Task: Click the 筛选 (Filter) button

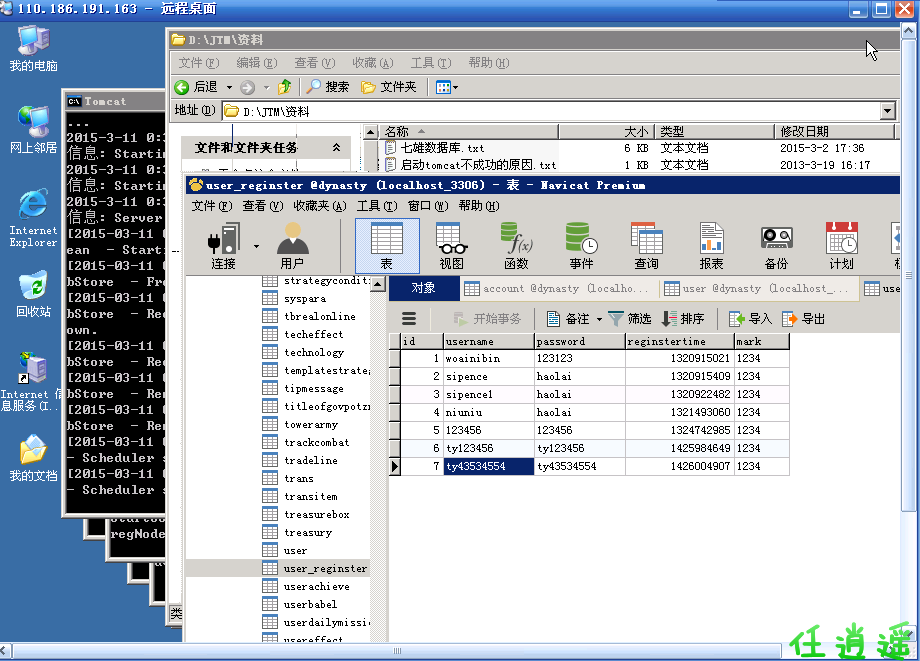Action: pos(630,319)
